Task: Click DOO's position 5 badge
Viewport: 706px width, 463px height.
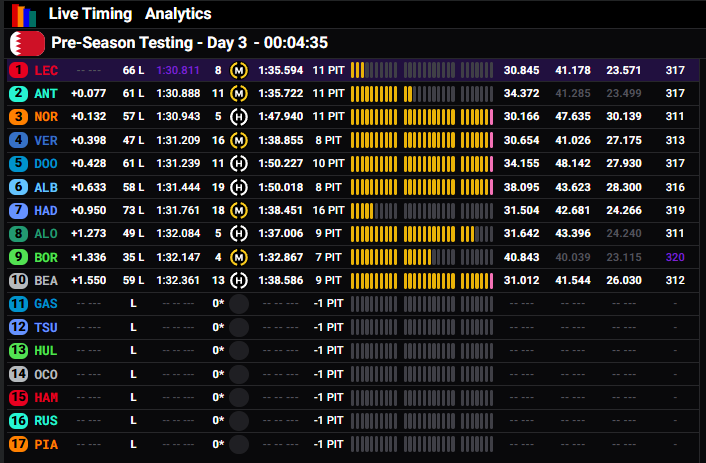Action: [18, 163]
